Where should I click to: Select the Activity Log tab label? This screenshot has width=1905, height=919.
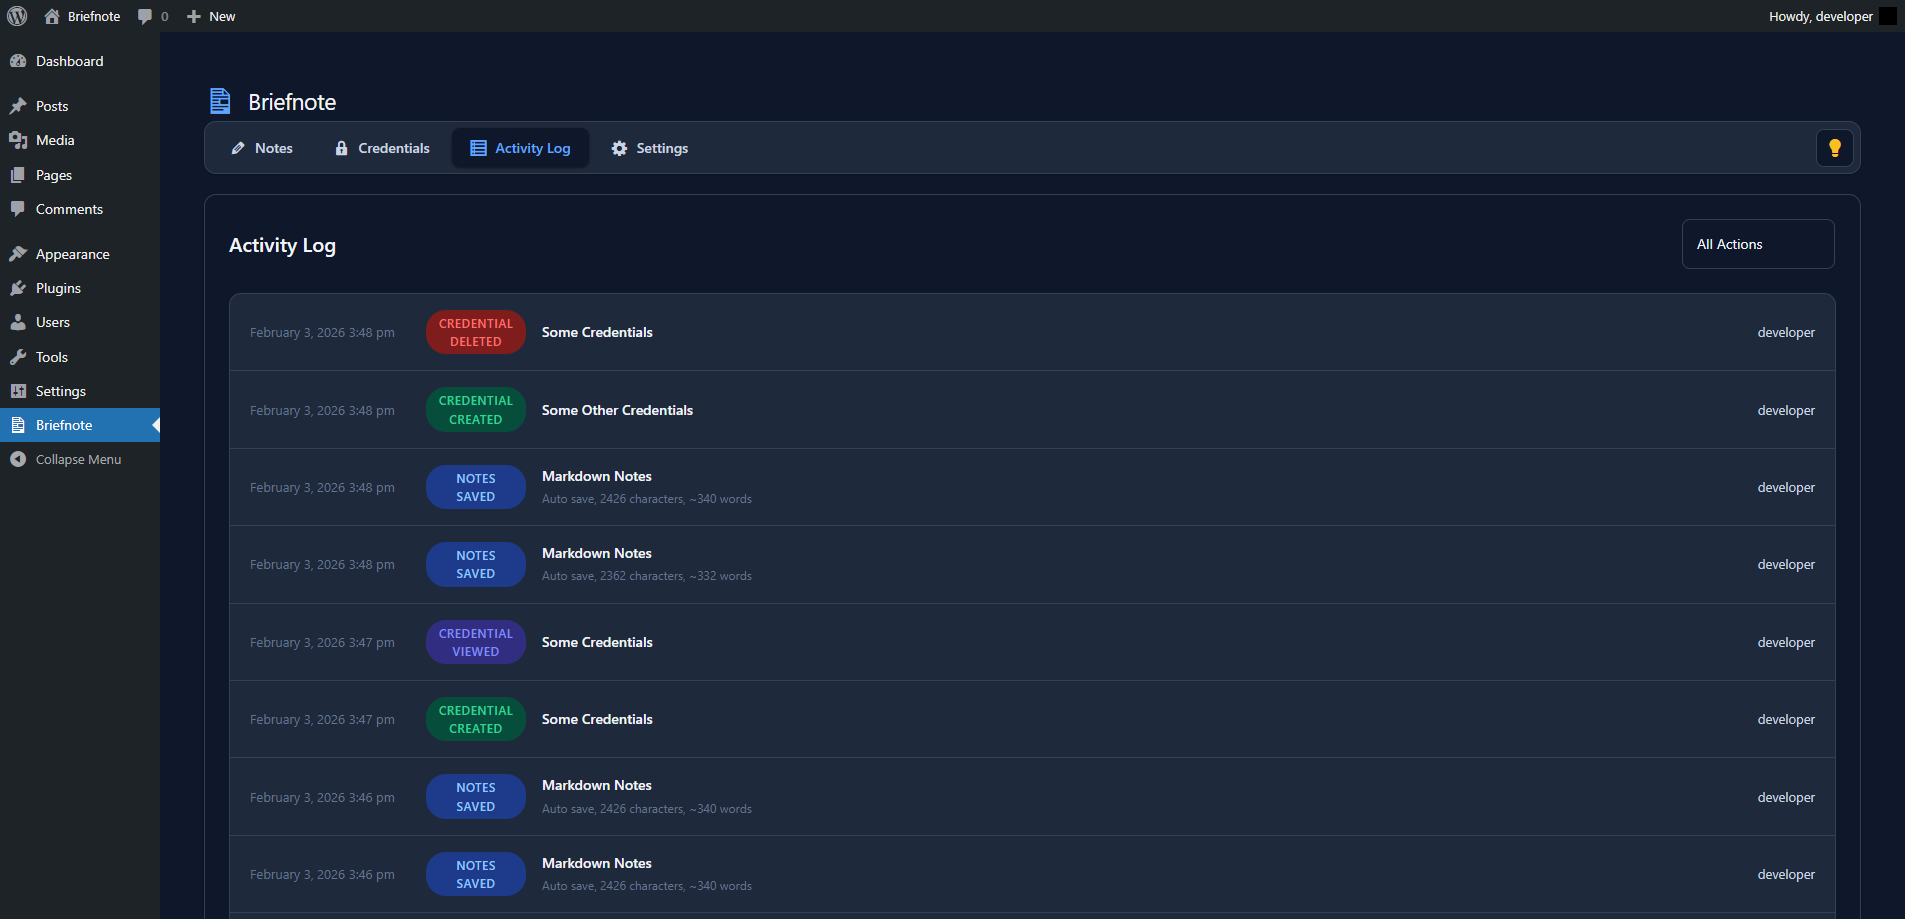click(533, 148)
